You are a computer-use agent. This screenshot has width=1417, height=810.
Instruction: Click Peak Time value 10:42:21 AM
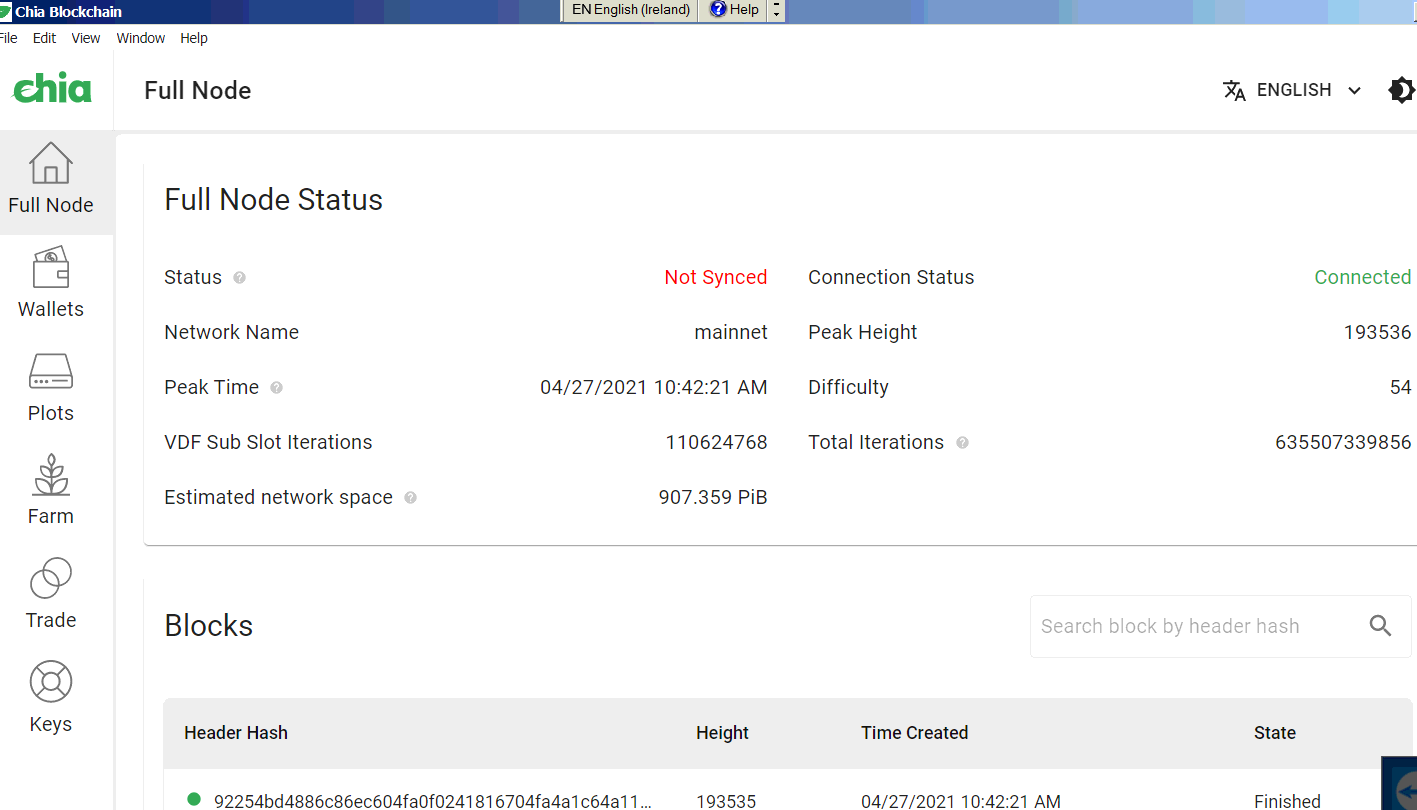click(654, 387)
